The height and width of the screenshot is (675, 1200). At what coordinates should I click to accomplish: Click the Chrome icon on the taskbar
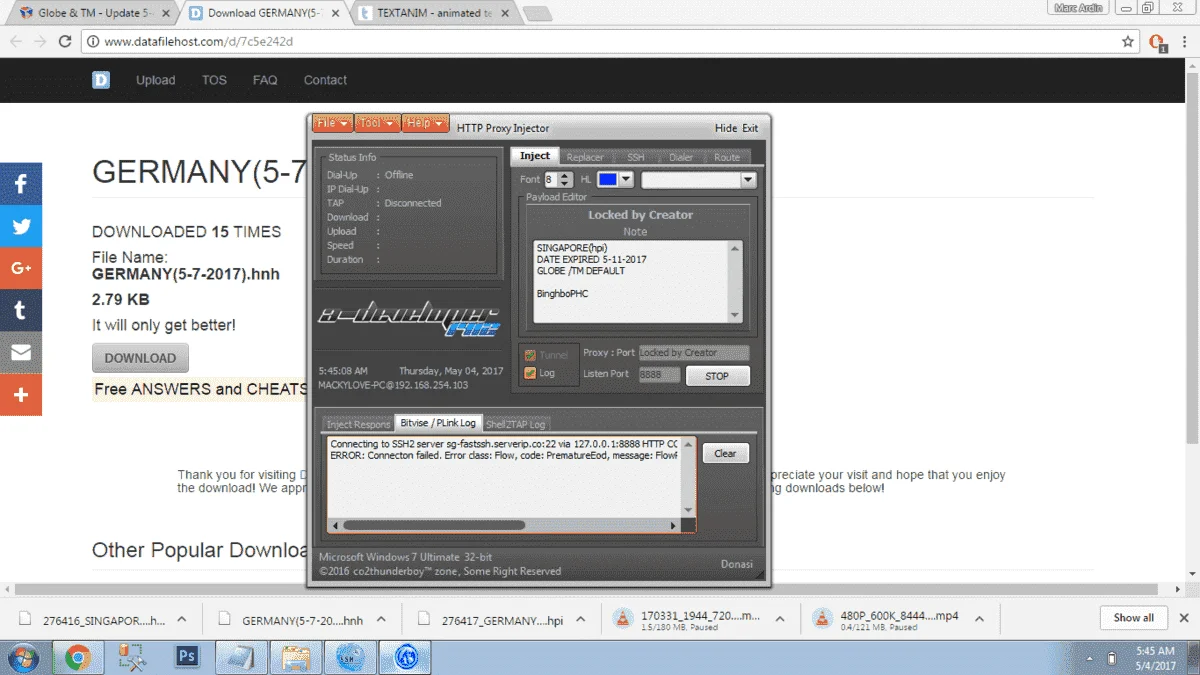(78, 657)
